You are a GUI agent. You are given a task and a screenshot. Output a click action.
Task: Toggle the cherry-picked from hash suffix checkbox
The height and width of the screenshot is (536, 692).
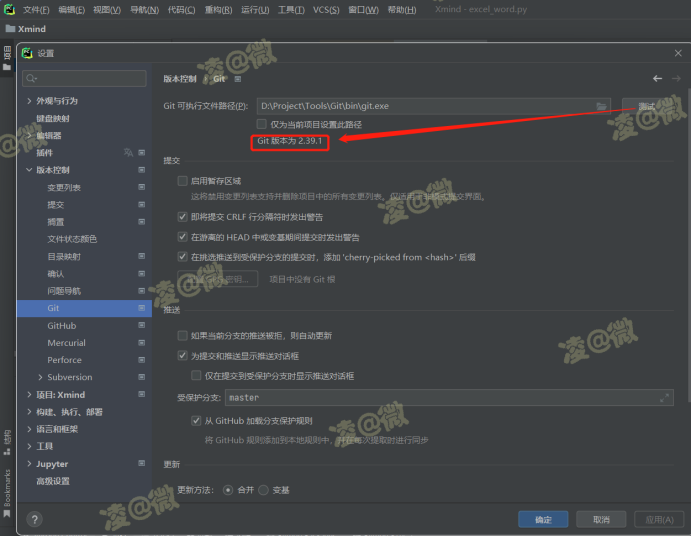pyautogui.click(x=182, y=257)
